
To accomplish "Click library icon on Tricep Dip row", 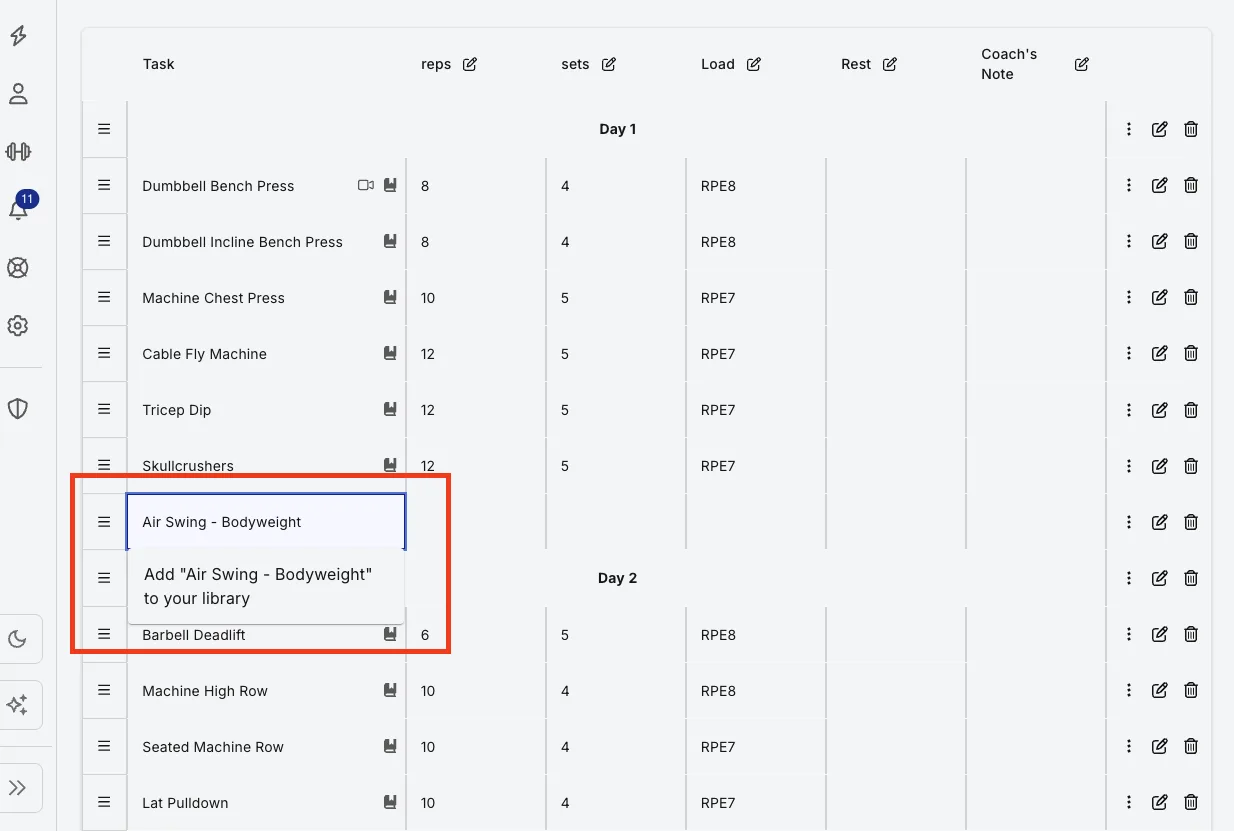I will coord(390,409).
